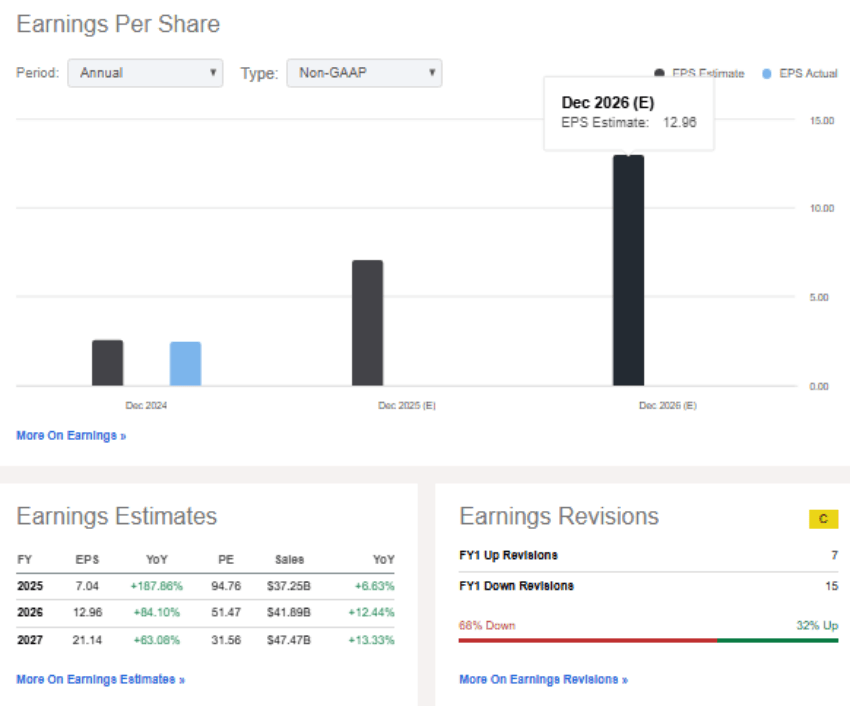Open the Period dropdown showing Annual
Image resolution: width=850 pixels, height=706 pixels.
145,73
